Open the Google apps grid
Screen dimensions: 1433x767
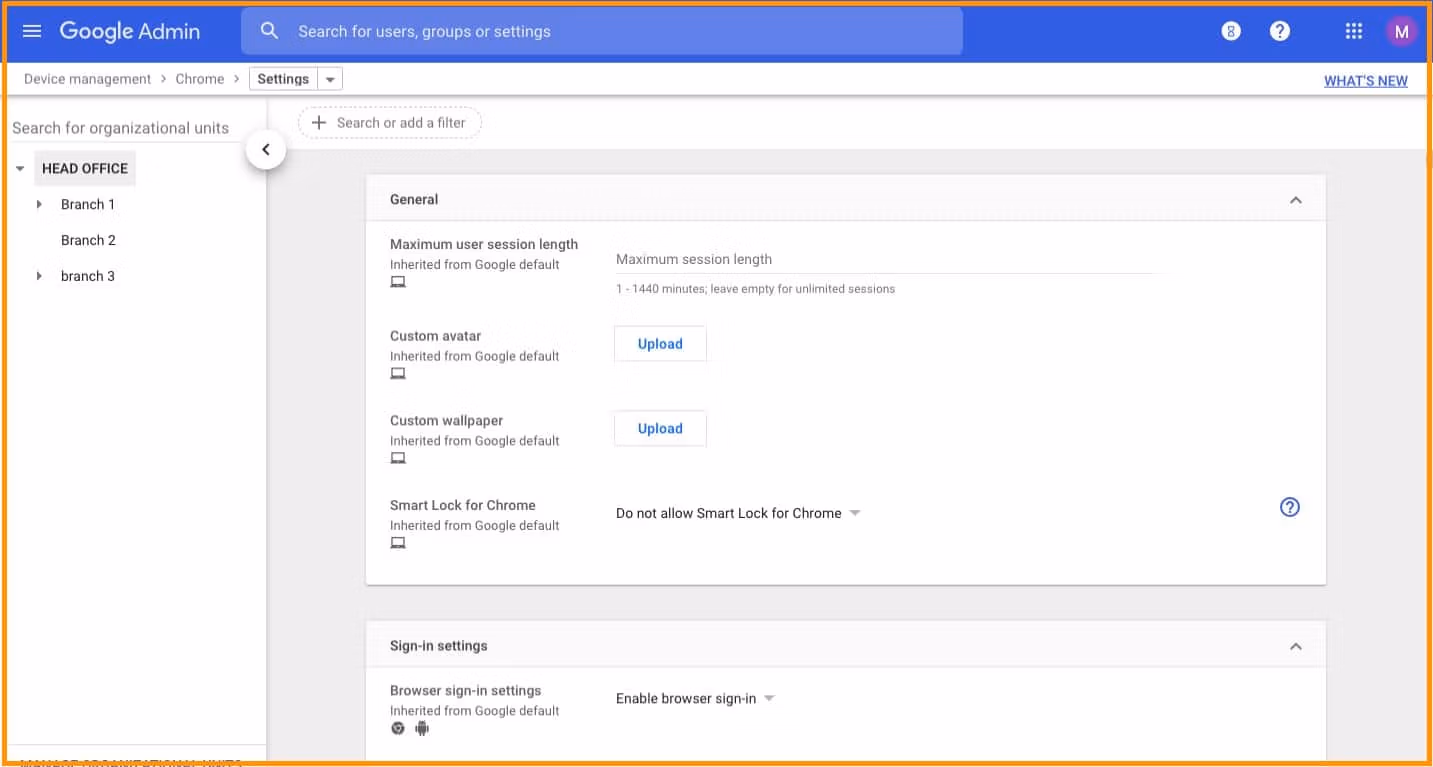(1354, 31)
